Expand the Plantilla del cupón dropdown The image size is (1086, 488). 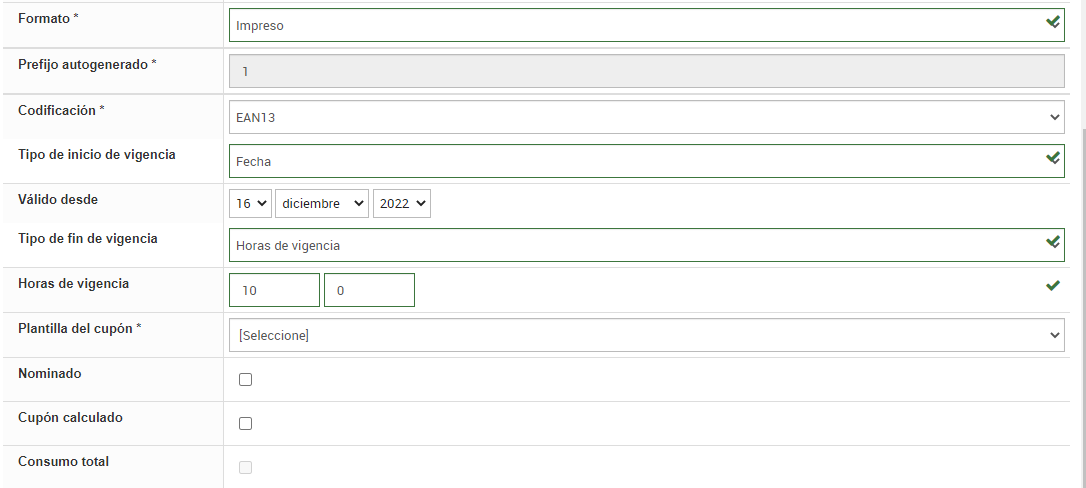[646, 335]
